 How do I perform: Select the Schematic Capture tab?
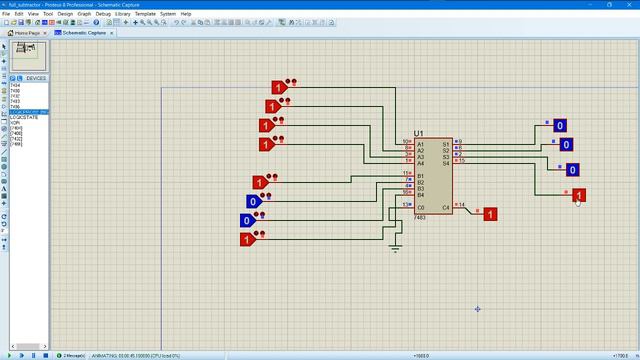coord(80,33)
